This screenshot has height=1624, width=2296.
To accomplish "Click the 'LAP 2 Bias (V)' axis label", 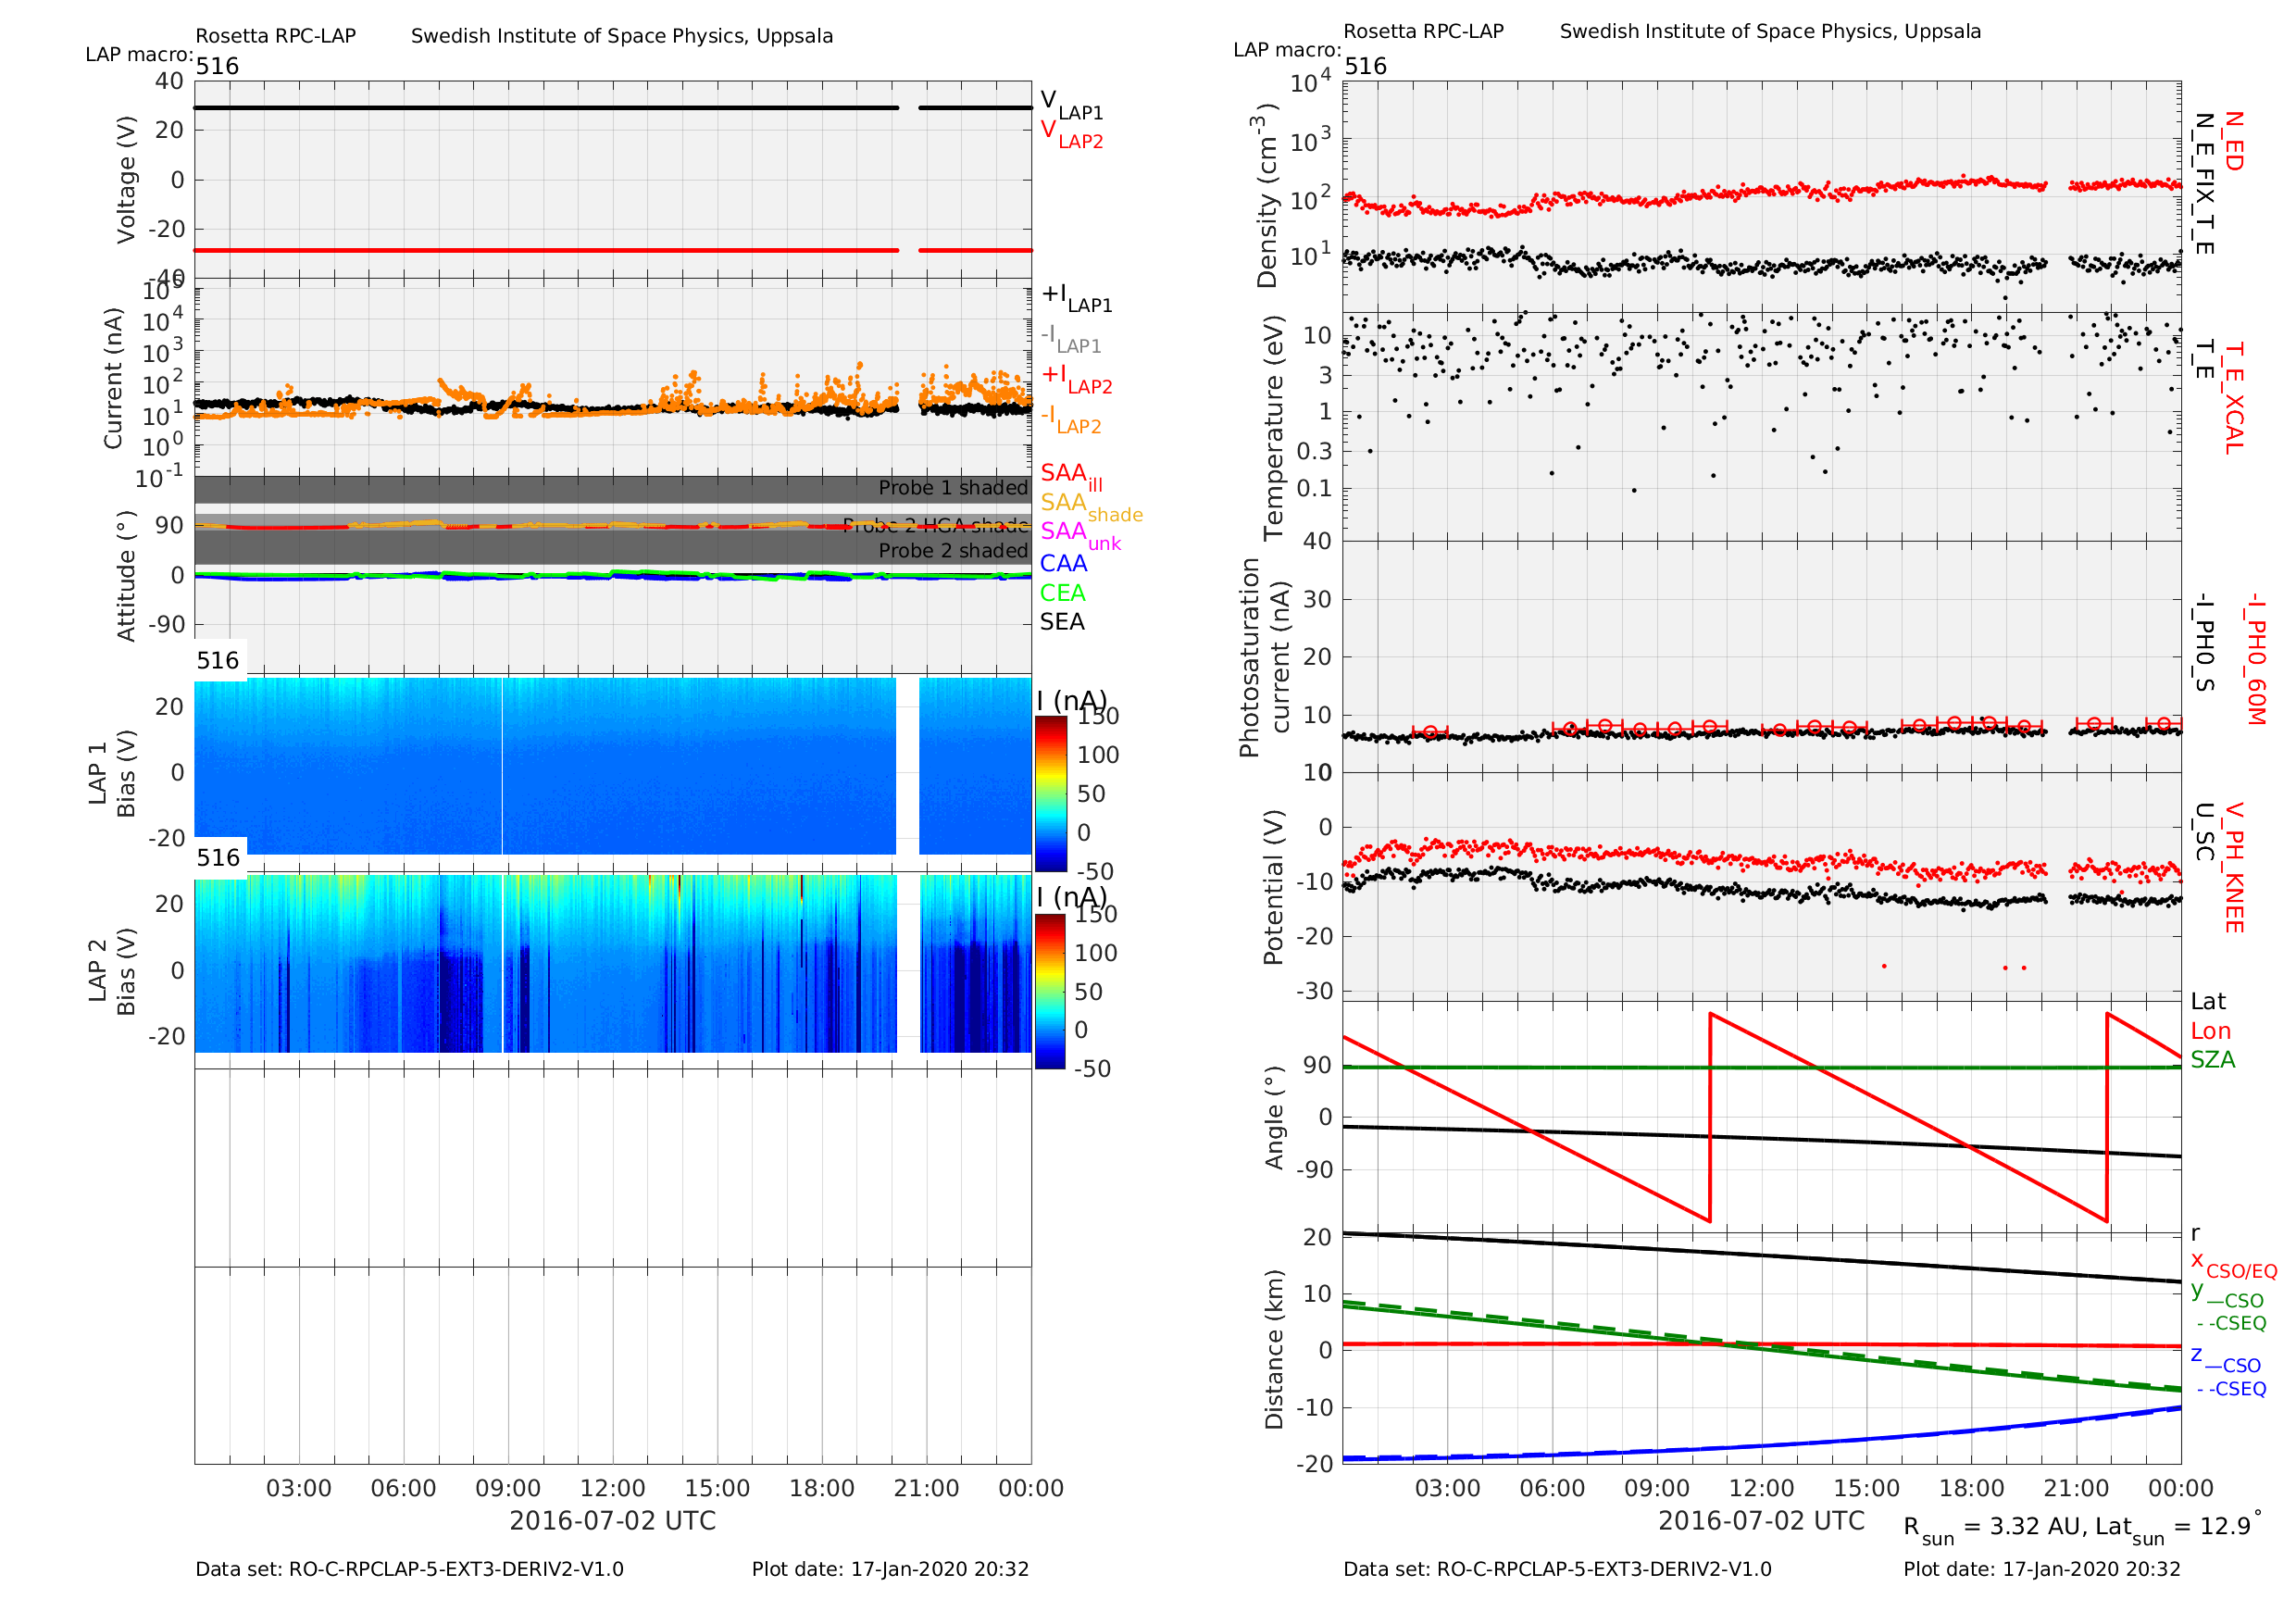I will click(112, 971).
